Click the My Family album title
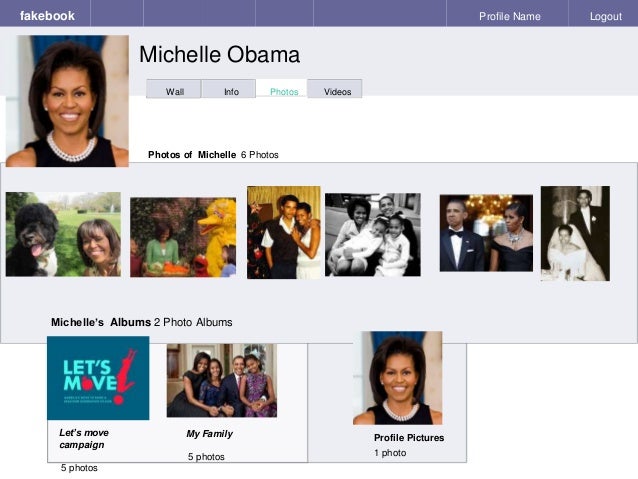 210,434
